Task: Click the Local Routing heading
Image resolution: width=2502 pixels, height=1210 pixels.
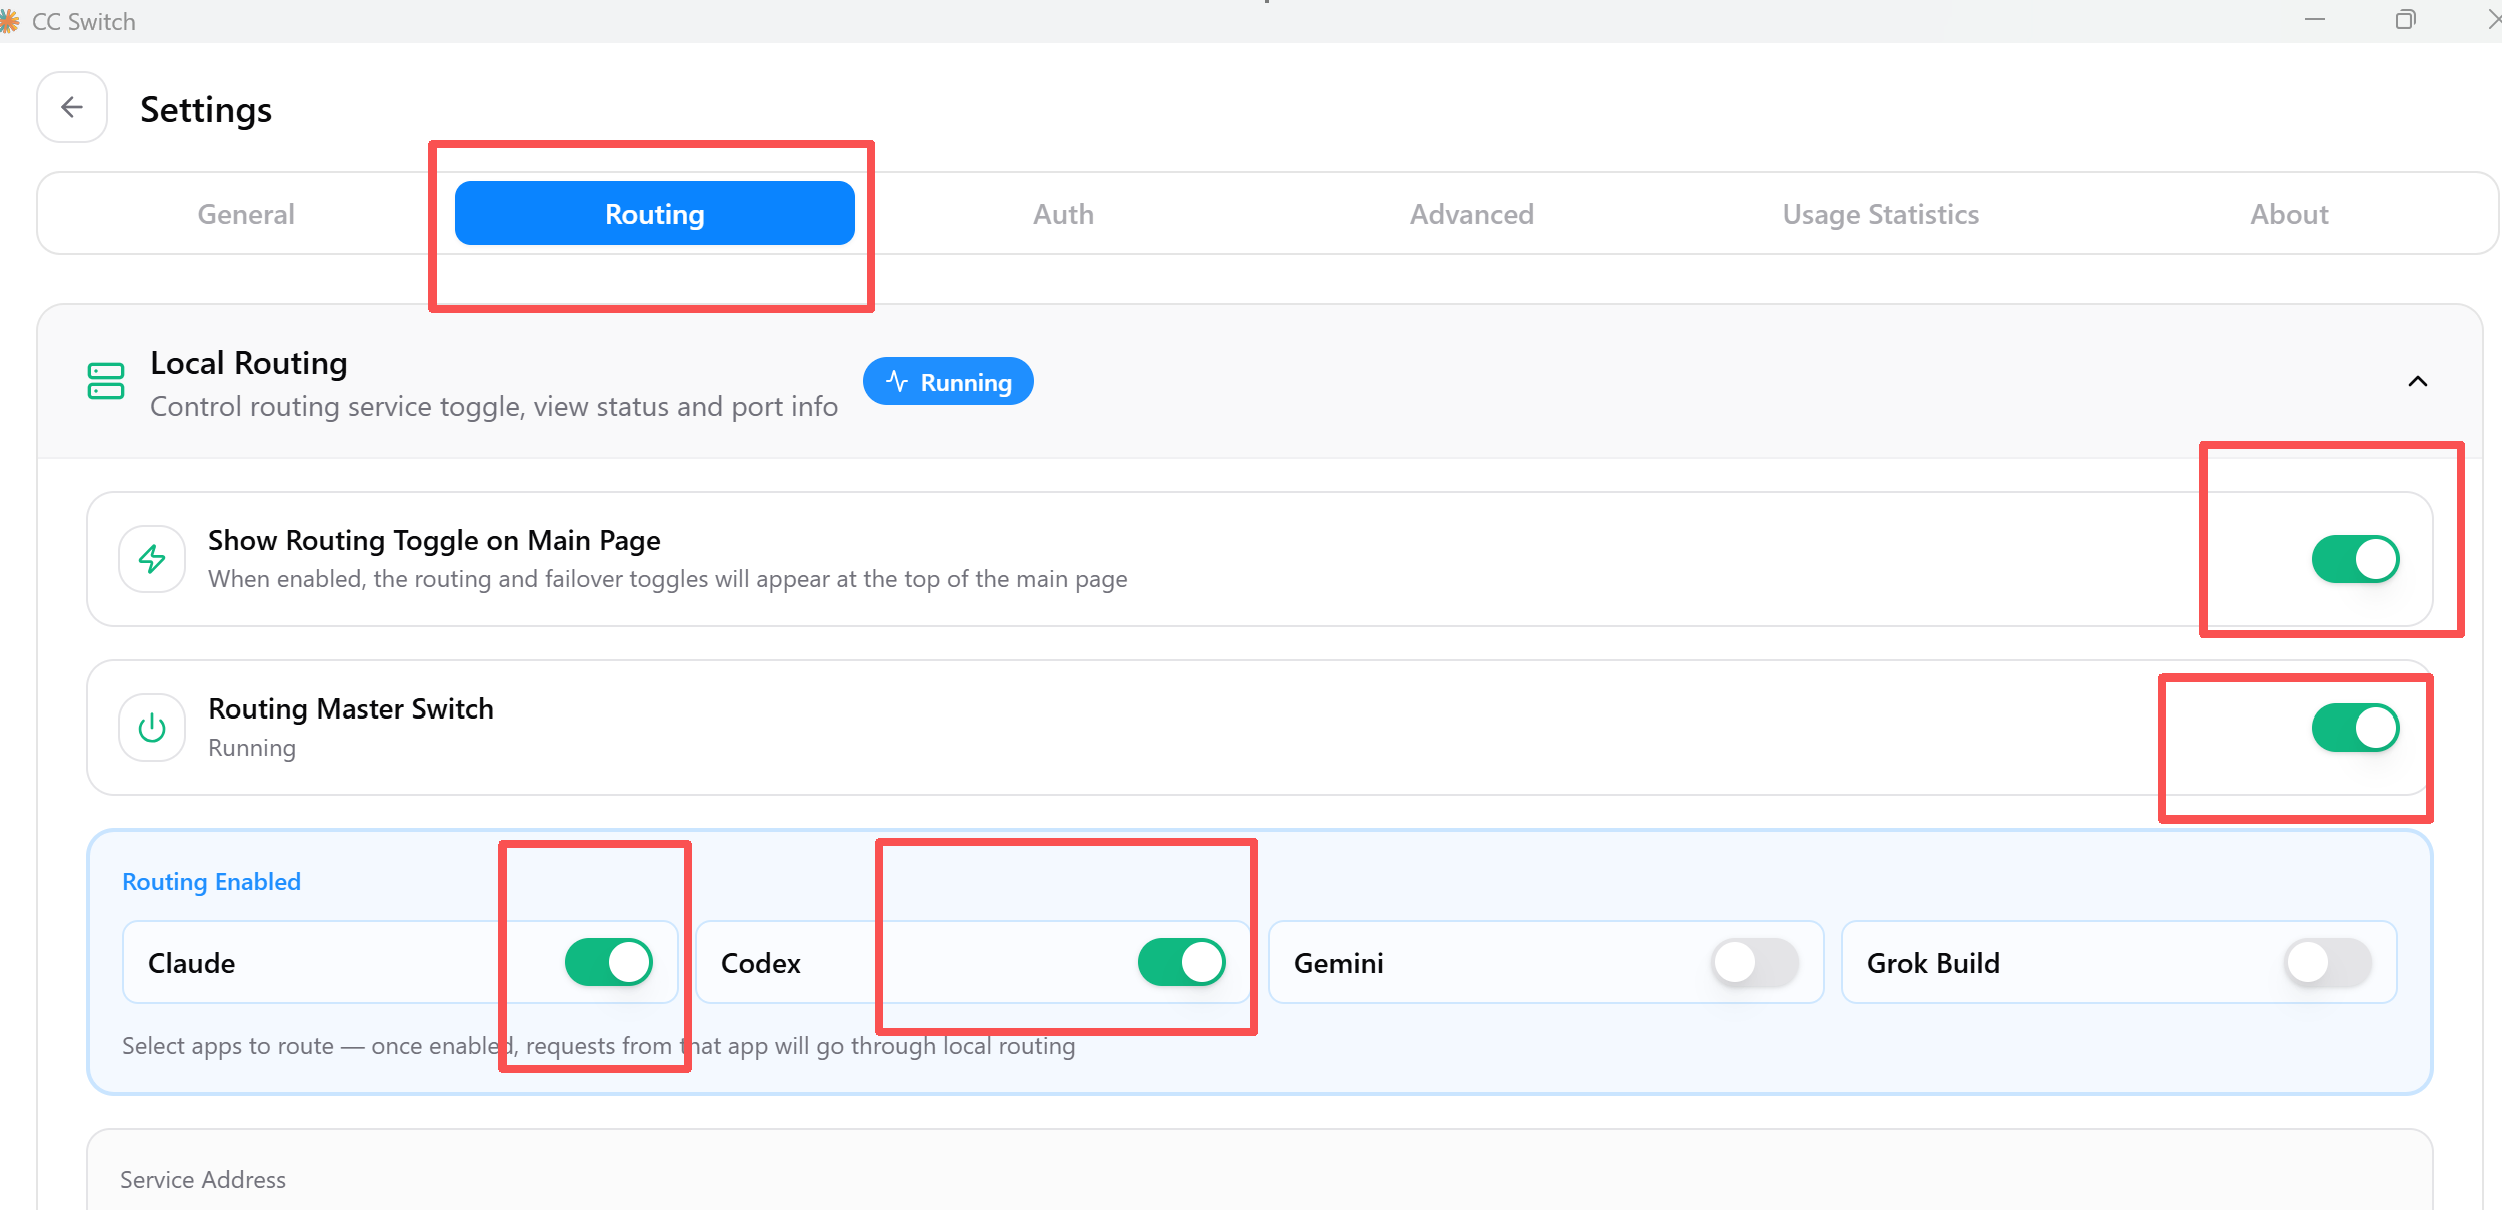Action: tap(249, 363)
